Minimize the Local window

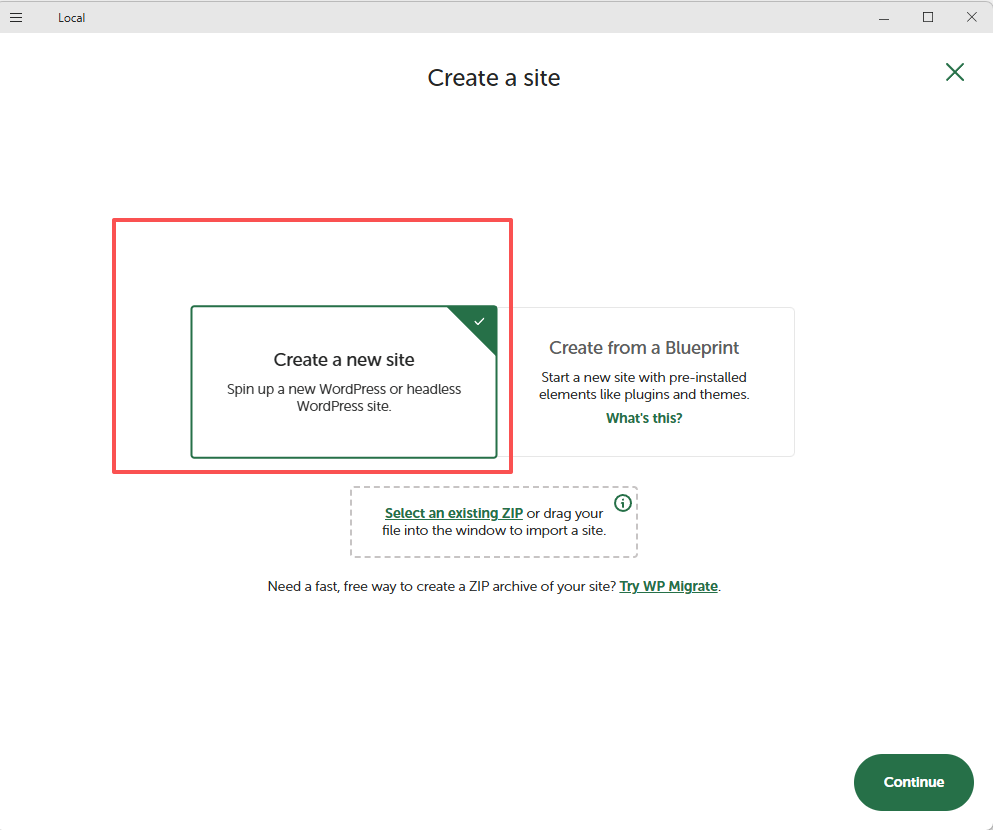884,17
